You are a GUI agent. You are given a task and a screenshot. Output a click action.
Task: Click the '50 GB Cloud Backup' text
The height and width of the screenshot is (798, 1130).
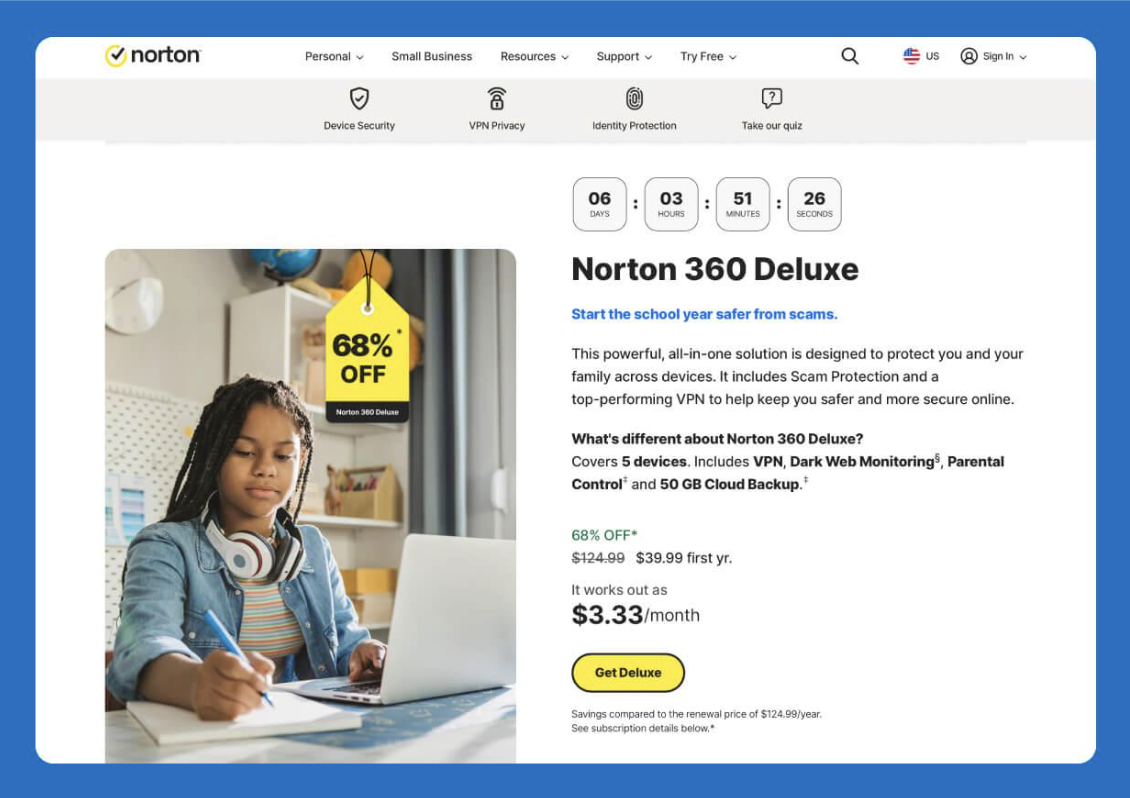click(729, 484)
